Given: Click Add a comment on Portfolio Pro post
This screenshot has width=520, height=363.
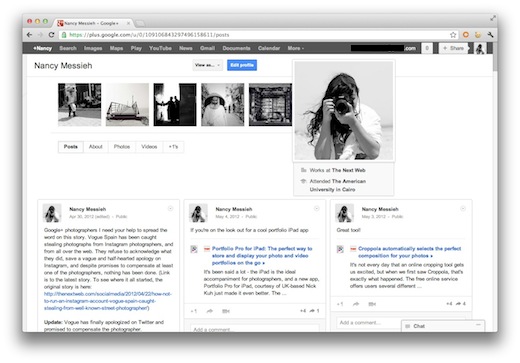Looking at the screenshot, I should (x=255, y=328).
